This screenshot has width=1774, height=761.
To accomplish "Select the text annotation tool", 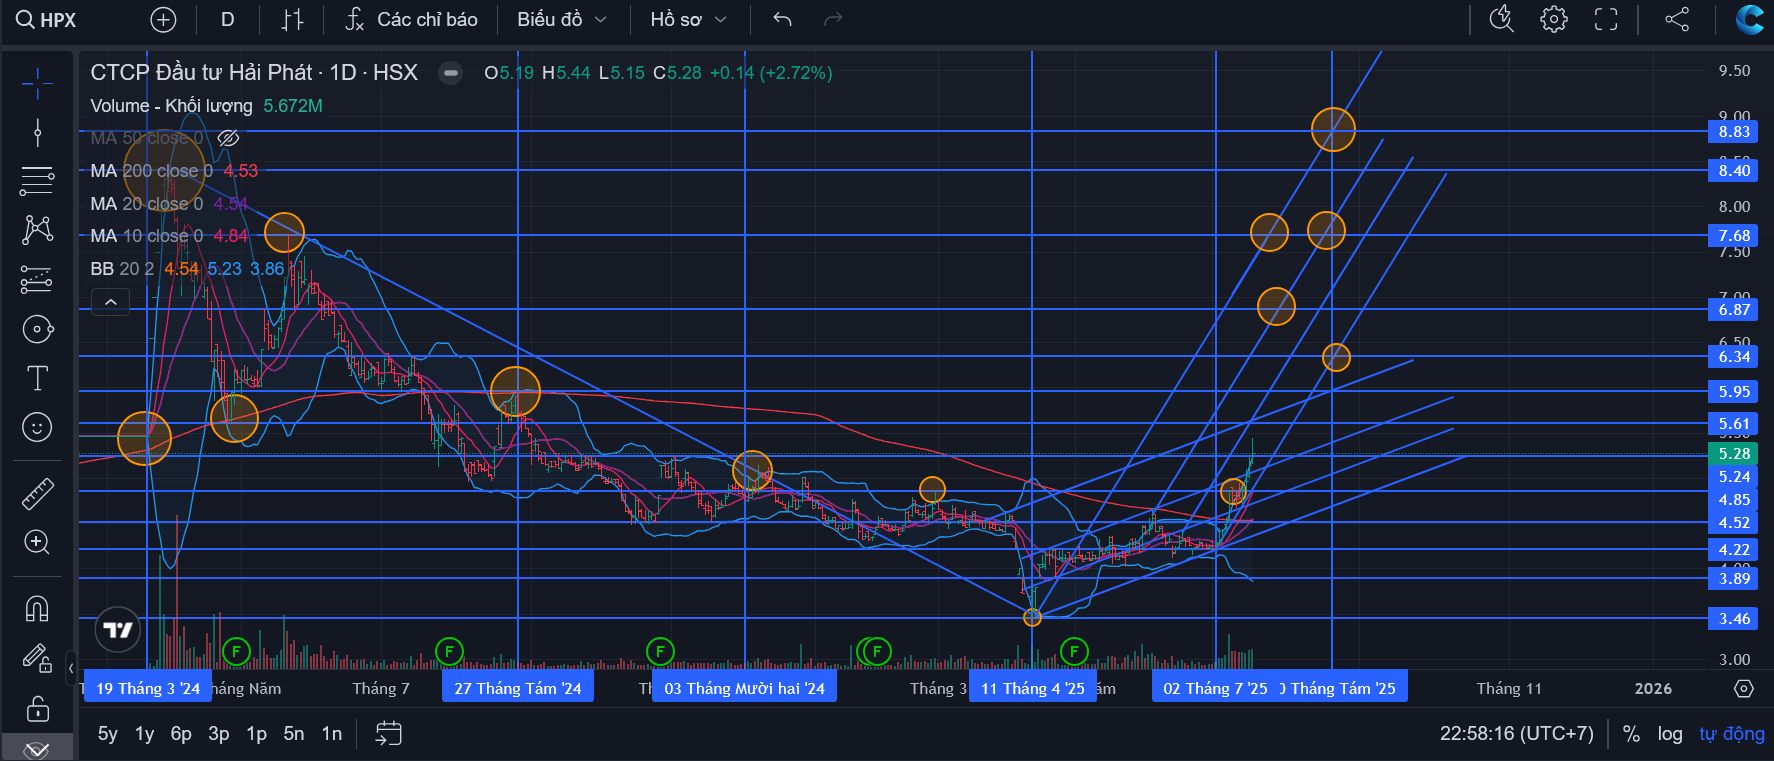I will pos(37,378).
